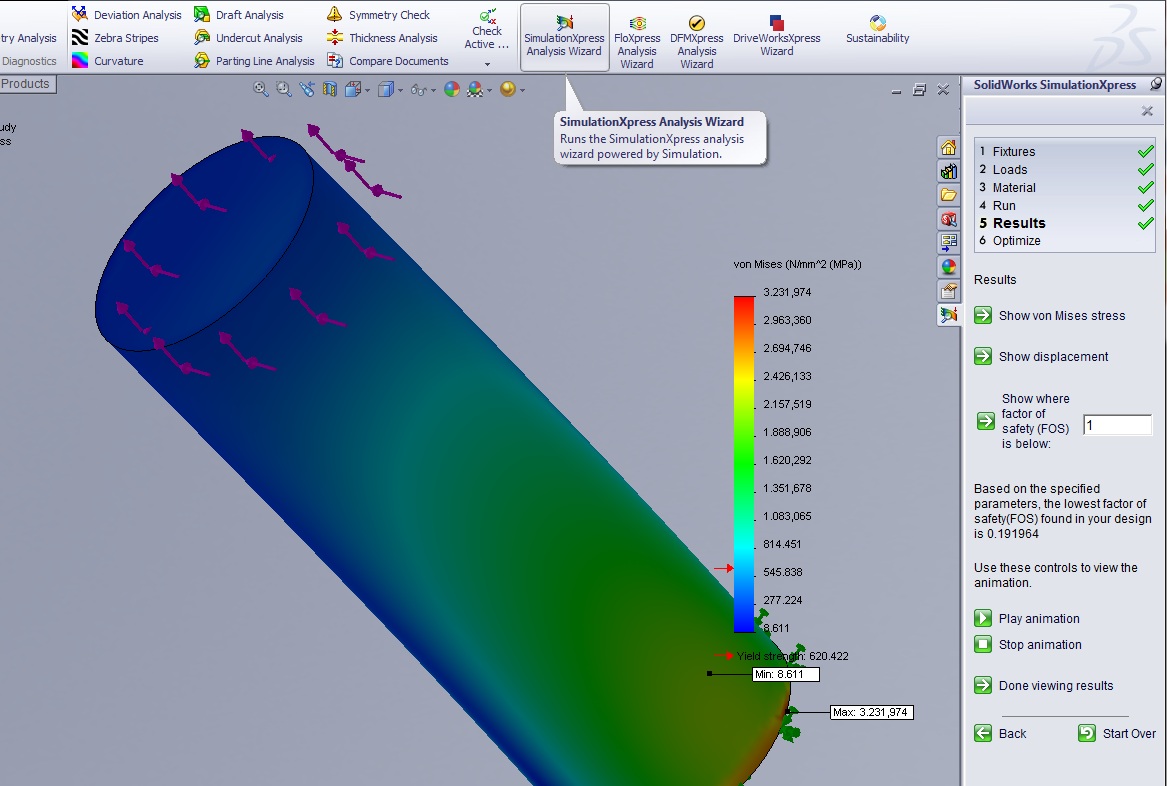Screen dimensions: 1167x786
Task: Close the SimulationXpress wizard pane
Action: click(x=1147, y=111)
